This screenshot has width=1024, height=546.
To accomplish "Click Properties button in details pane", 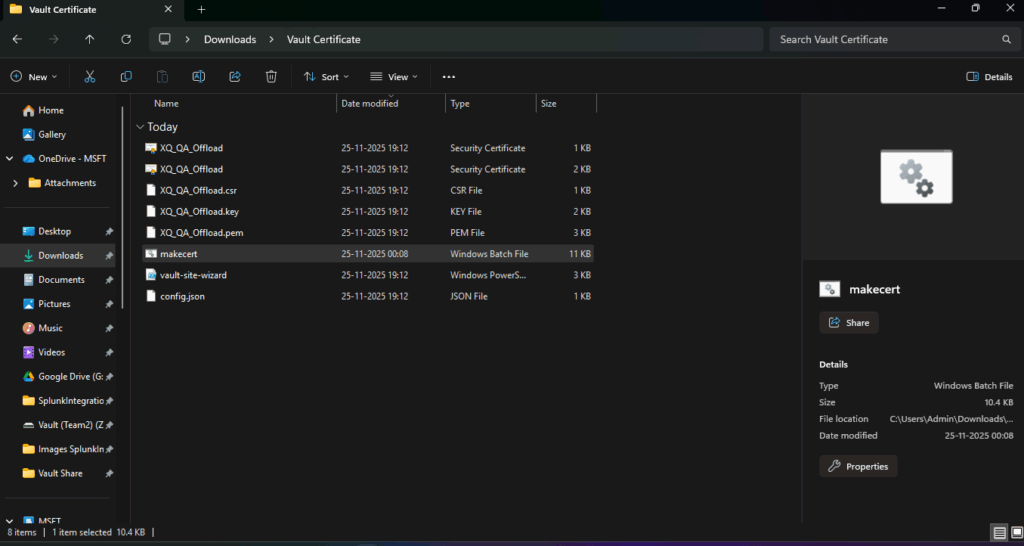I will tap(858, 466).
